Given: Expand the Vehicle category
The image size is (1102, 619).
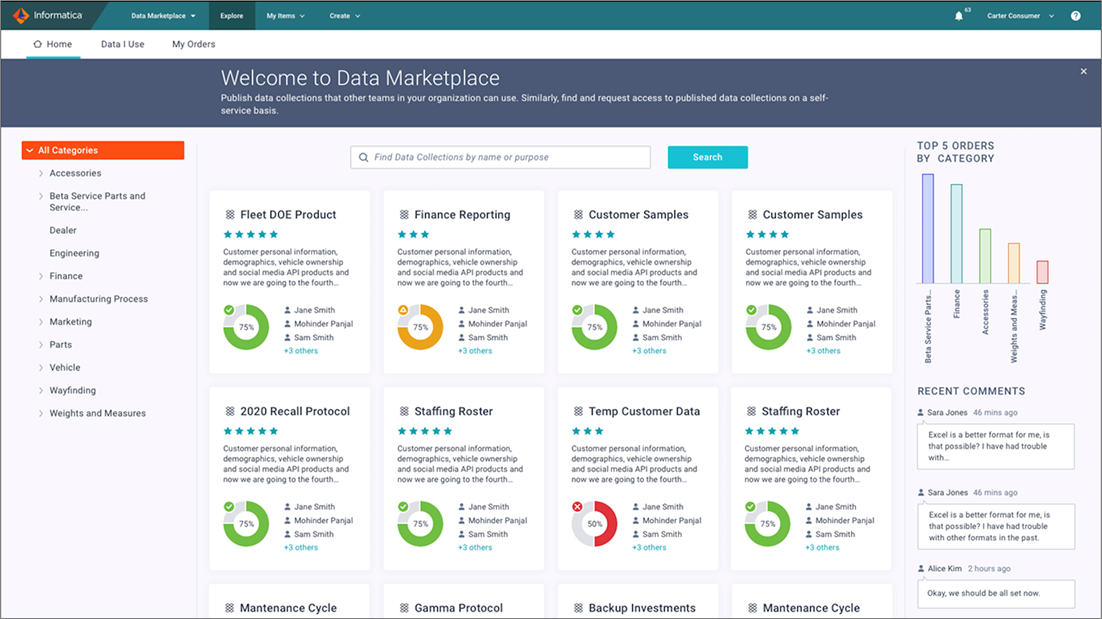Looking at the screenshot, I should pos(41,367).
